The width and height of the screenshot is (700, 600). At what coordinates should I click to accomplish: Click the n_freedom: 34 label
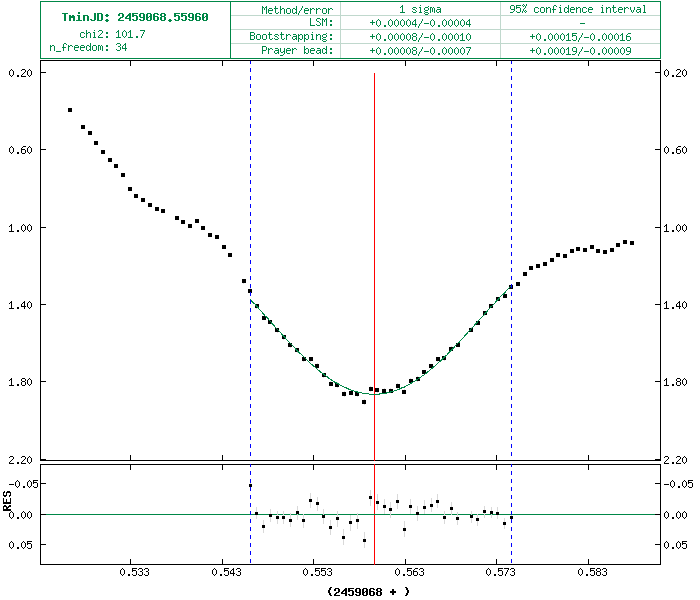coord(88,47)
